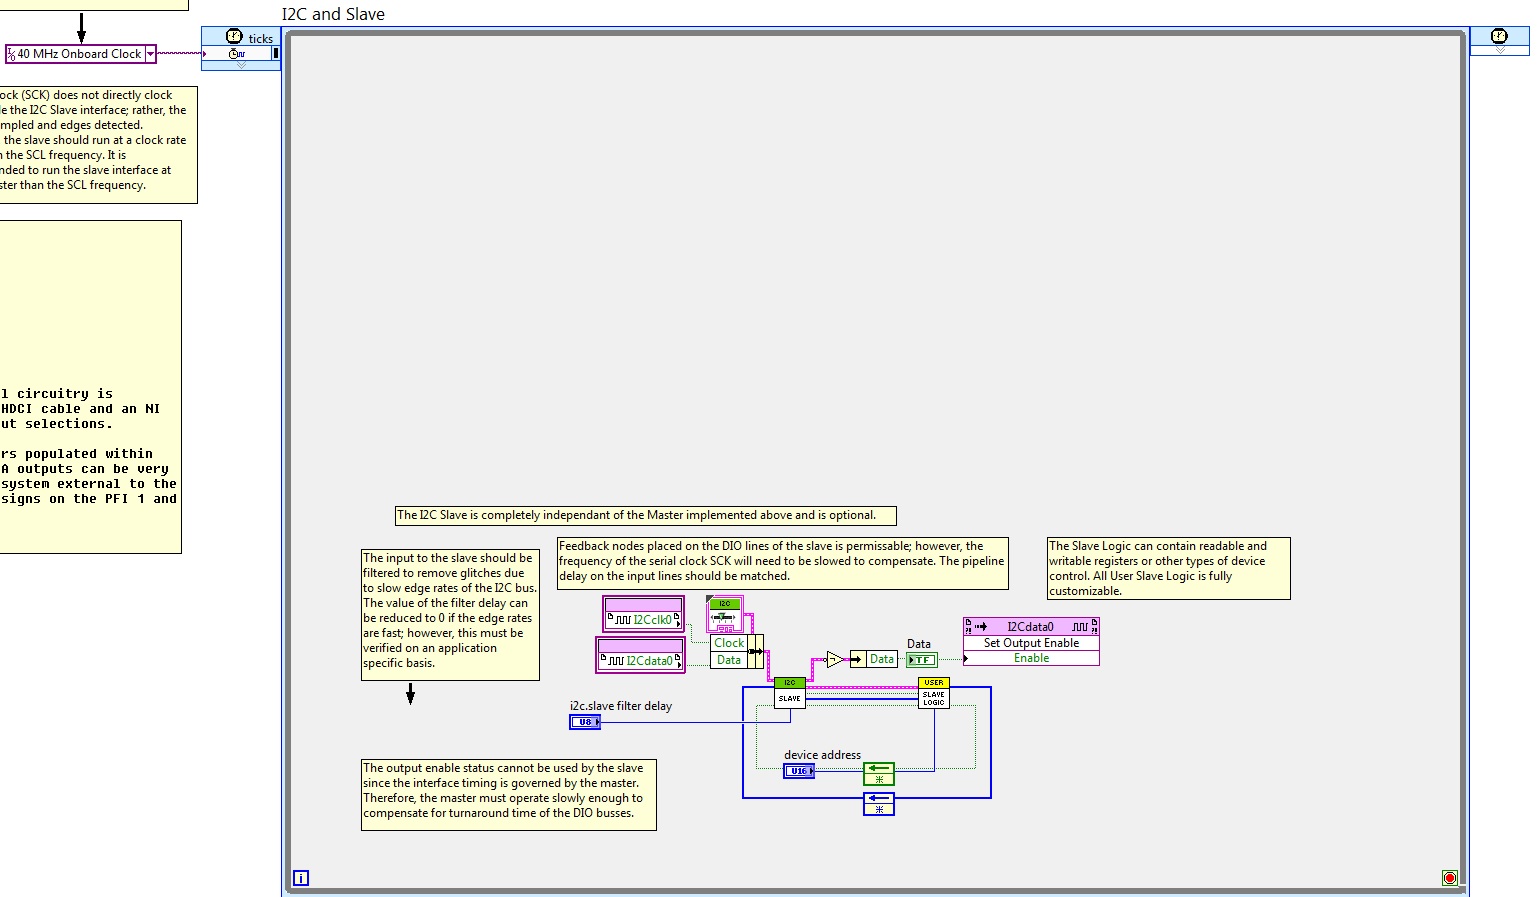1540x897 pixels.
Task: Click the green I2C cluster constant icon
Action: pos(725,613)
